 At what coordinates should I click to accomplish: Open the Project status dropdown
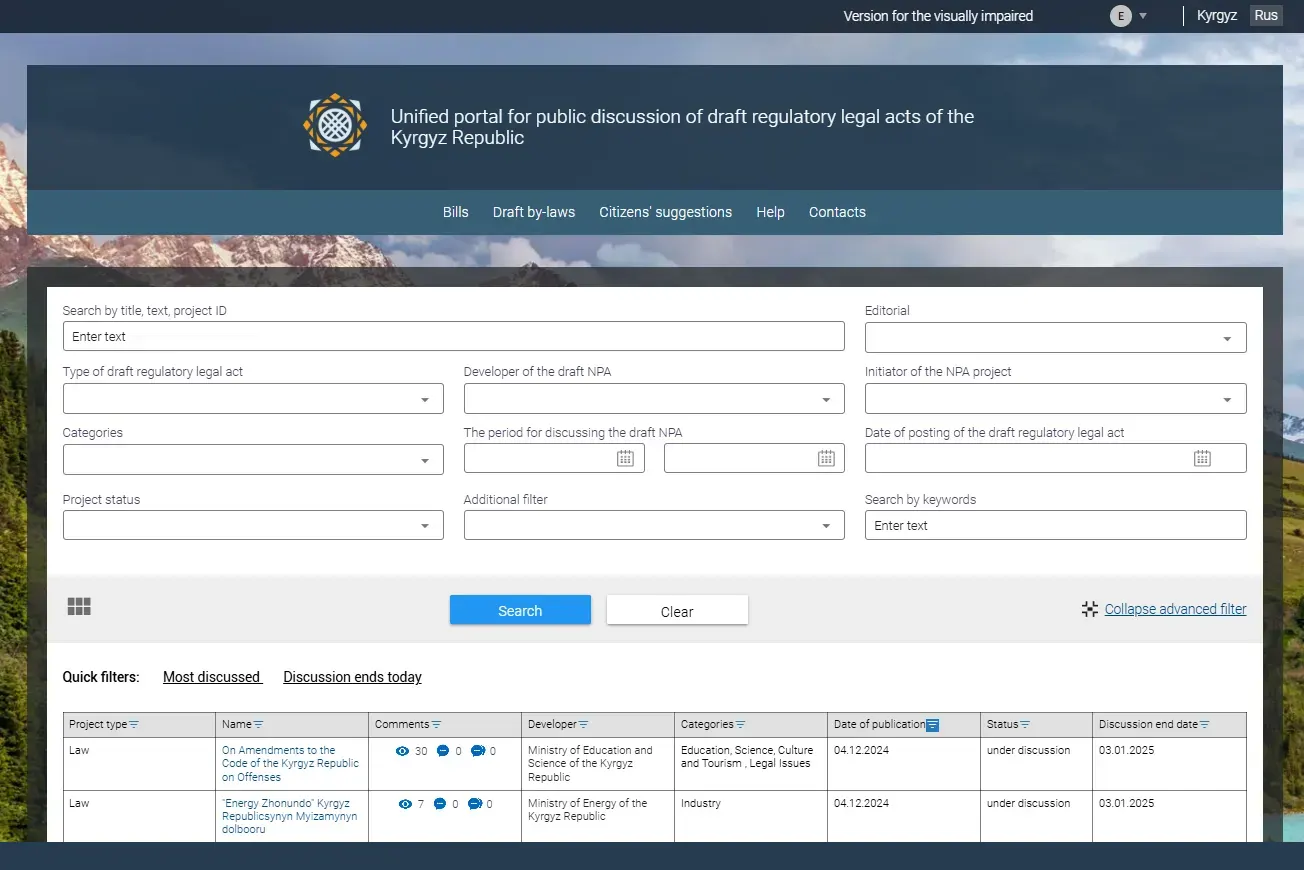(x=253, y=525)
